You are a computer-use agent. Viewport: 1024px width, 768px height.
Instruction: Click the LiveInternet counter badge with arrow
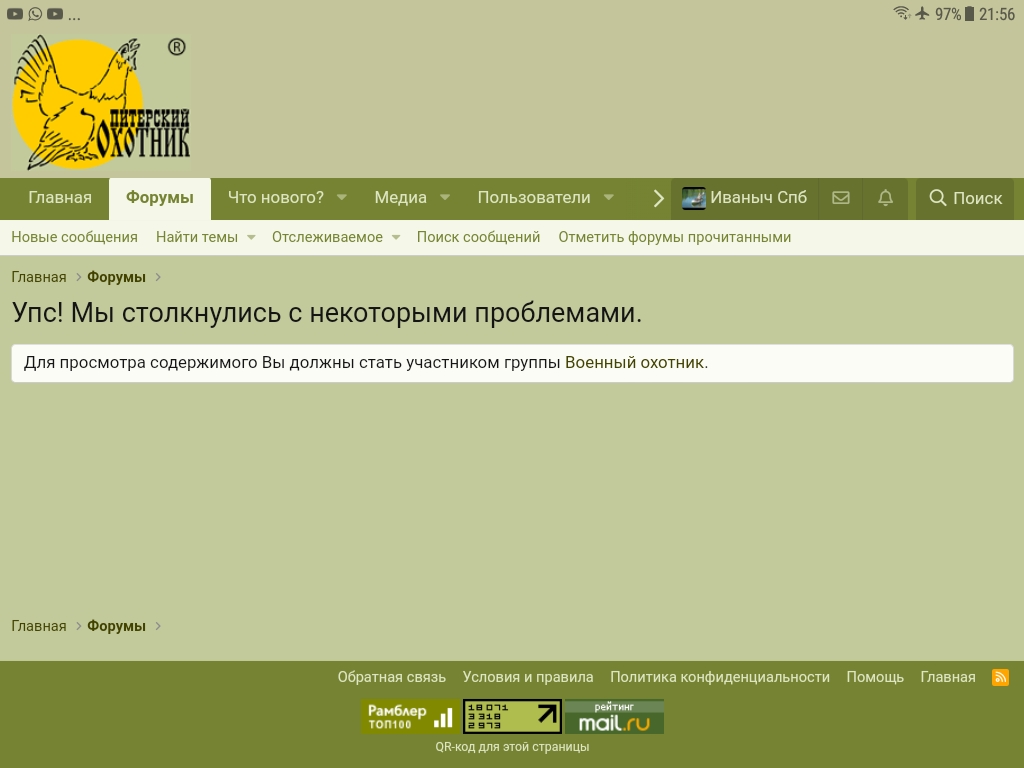click(512, 716)
